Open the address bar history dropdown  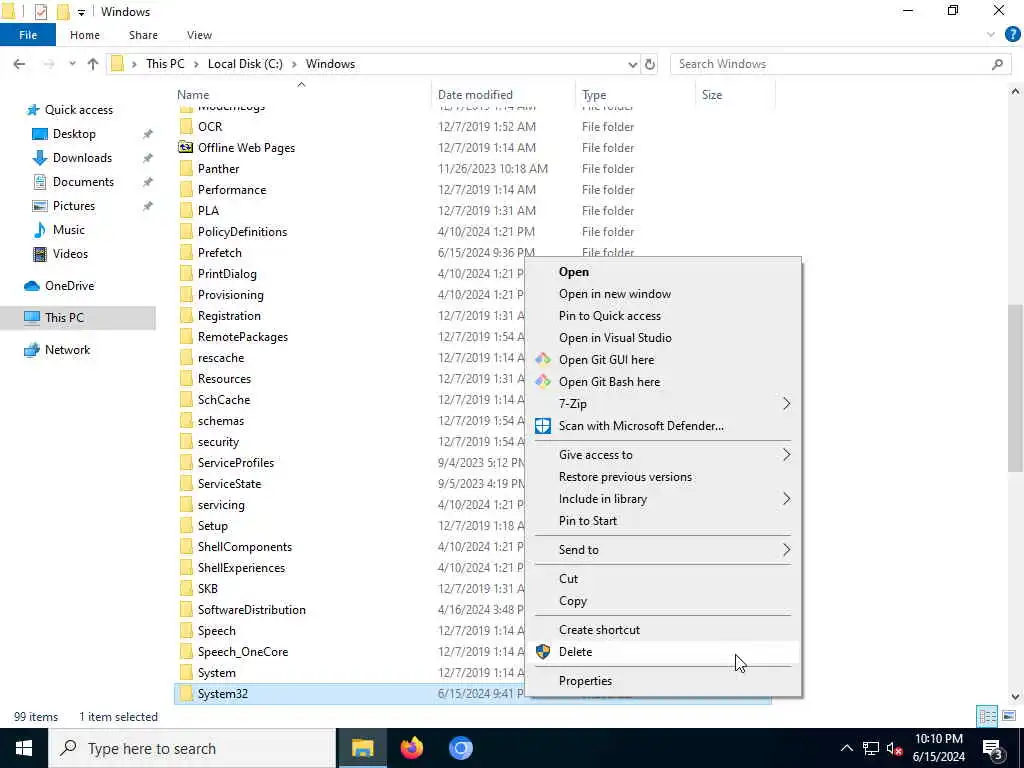632,64
